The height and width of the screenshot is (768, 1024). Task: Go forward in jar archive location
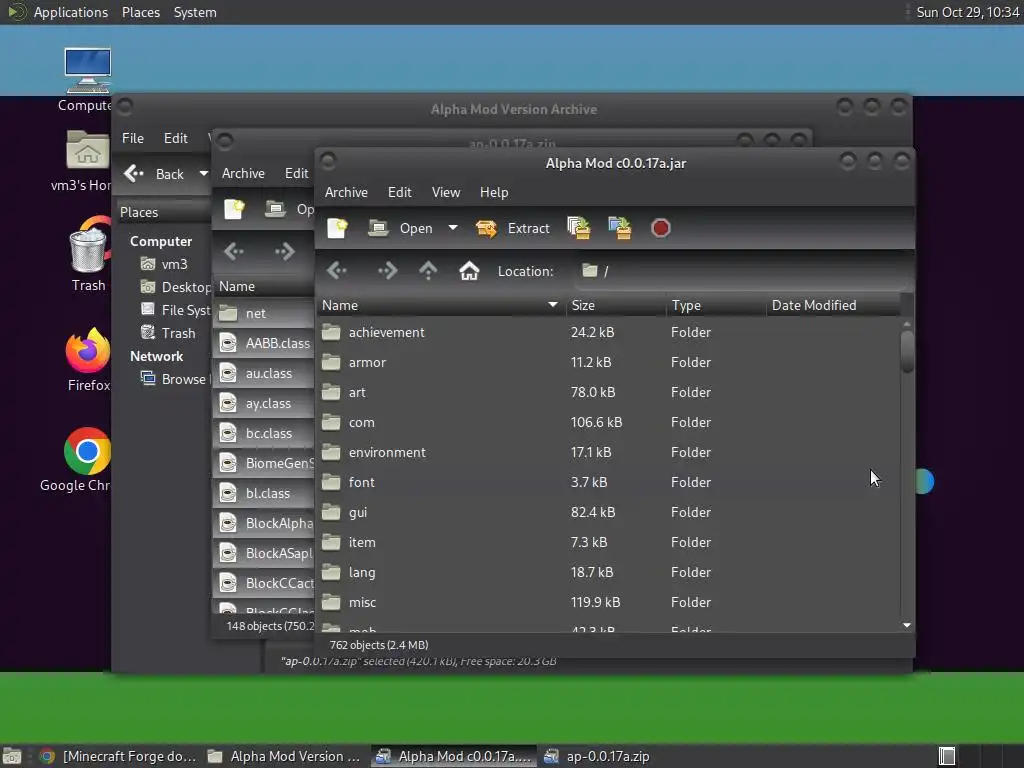pos(387,270)
